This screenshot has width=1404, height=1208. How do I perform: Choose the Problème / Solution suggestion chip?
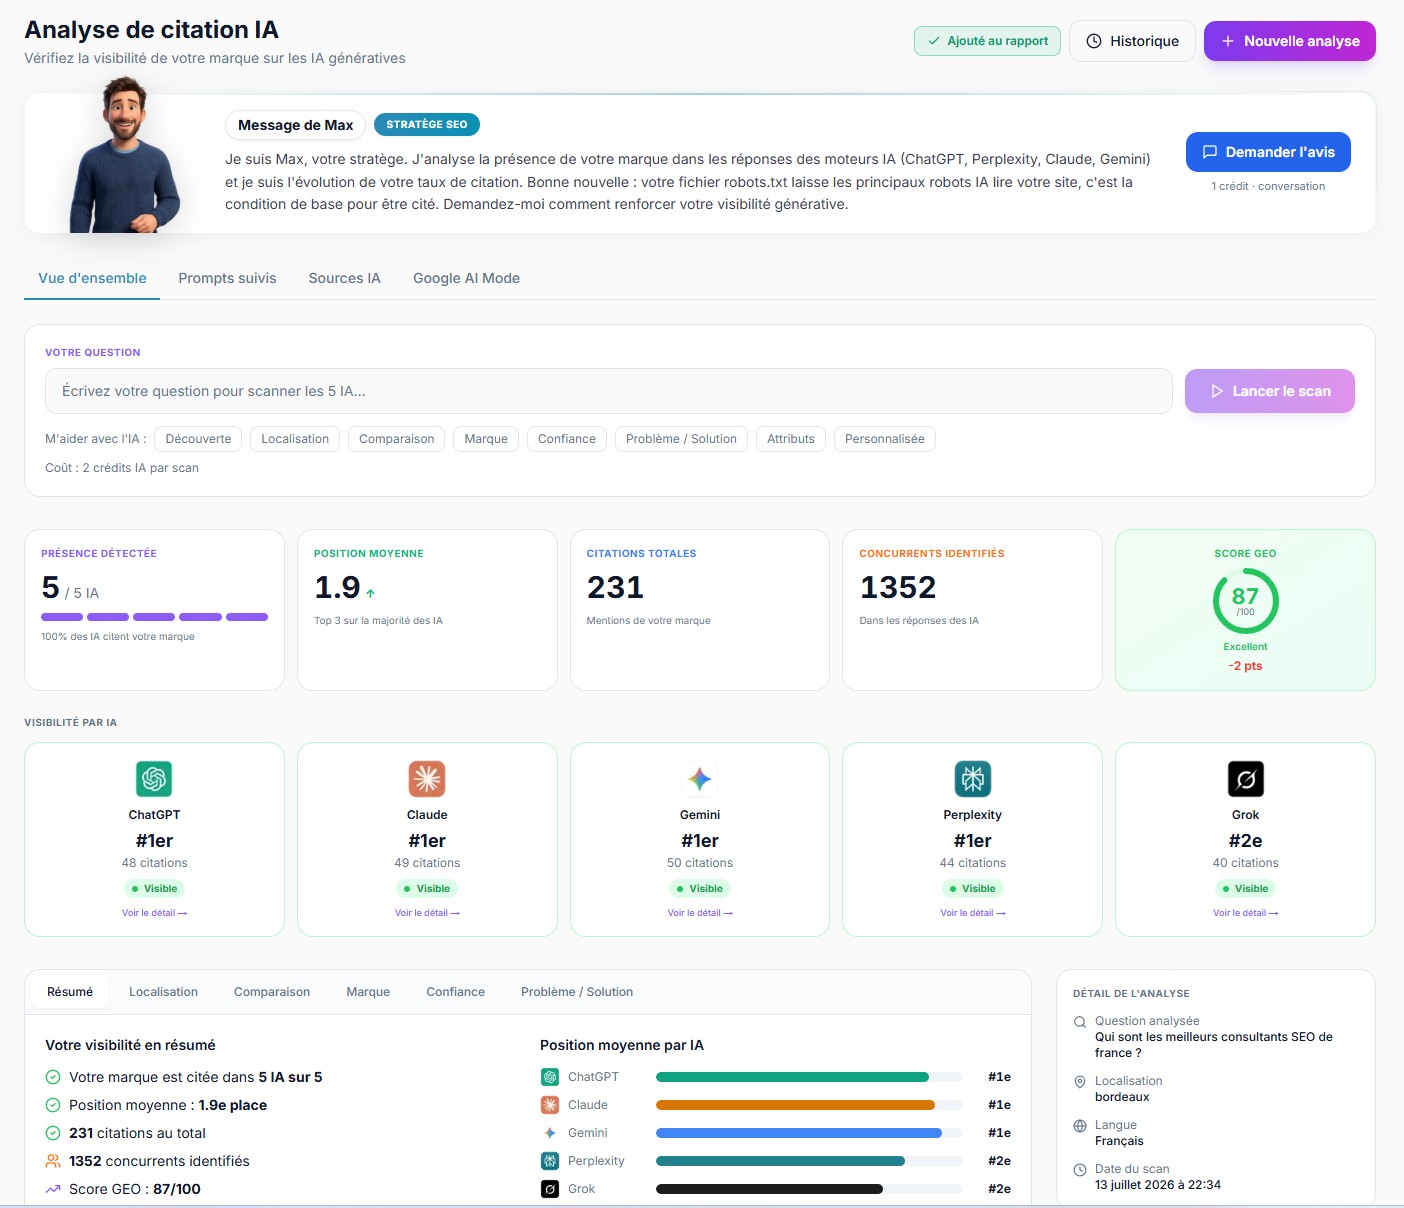click(681, 439)
